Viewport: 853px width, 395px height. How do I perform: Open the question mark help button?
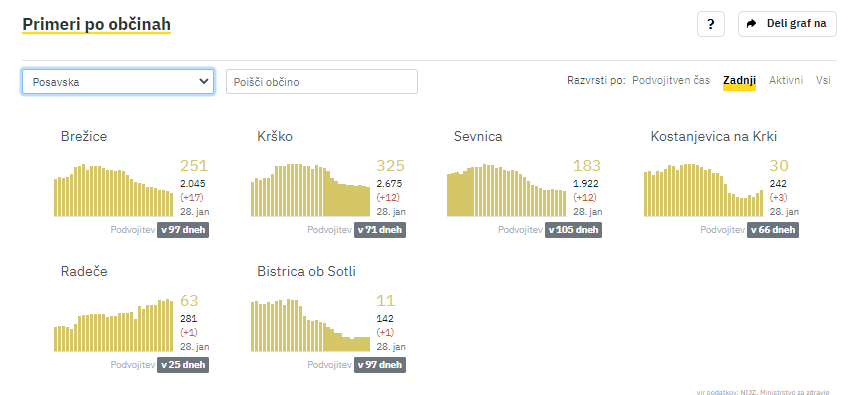click(x=710, y=24)
